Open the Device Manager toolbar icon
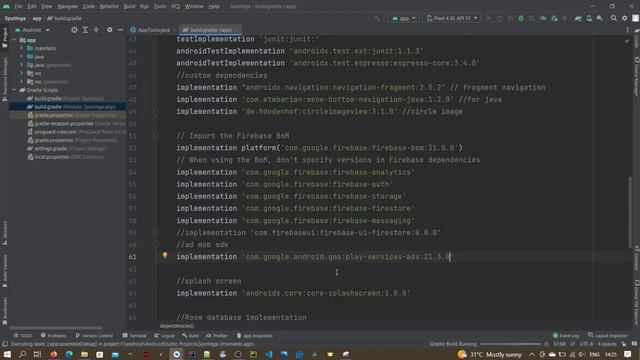Screen dimensions: 640x360 [589, 18]
